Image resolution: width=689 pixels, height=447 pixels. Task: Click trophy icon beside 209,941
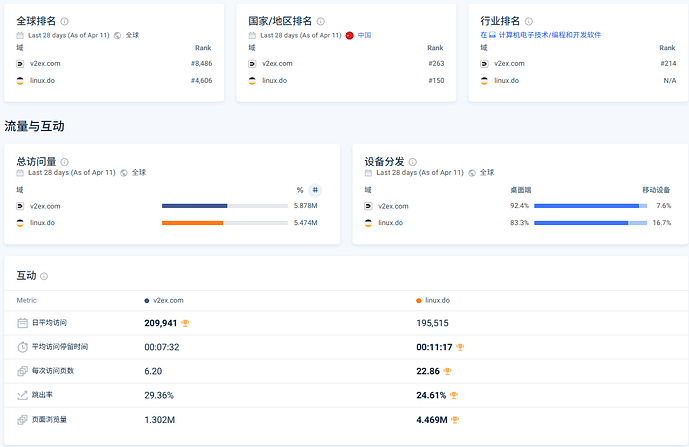click(x=185, y=323)
